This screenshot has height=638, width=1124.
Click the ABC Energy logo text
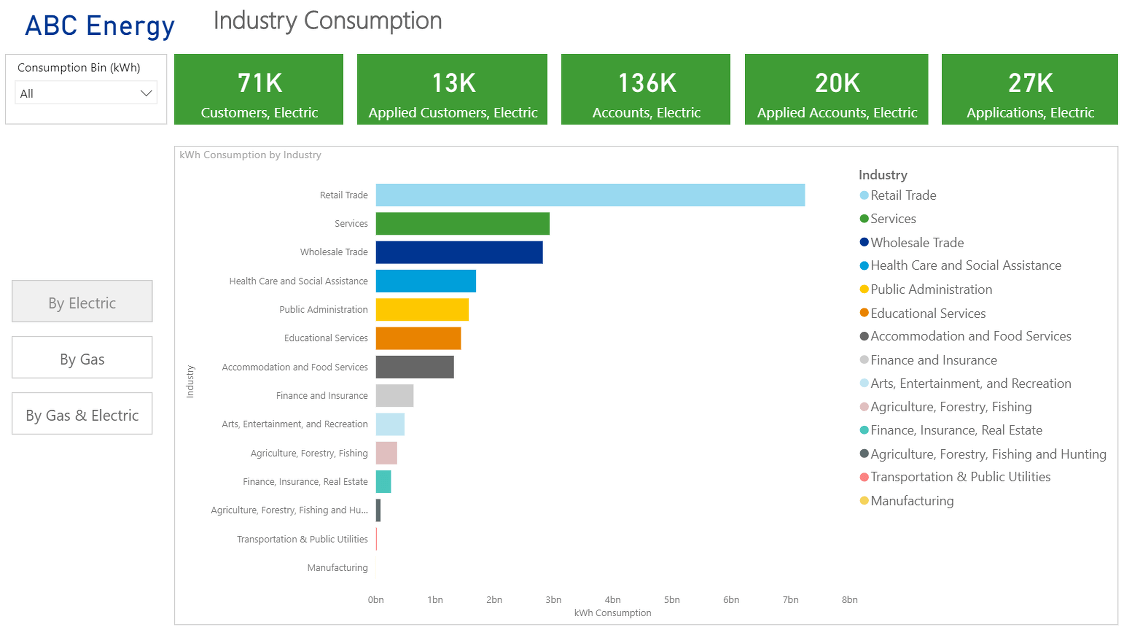(99, 26)
